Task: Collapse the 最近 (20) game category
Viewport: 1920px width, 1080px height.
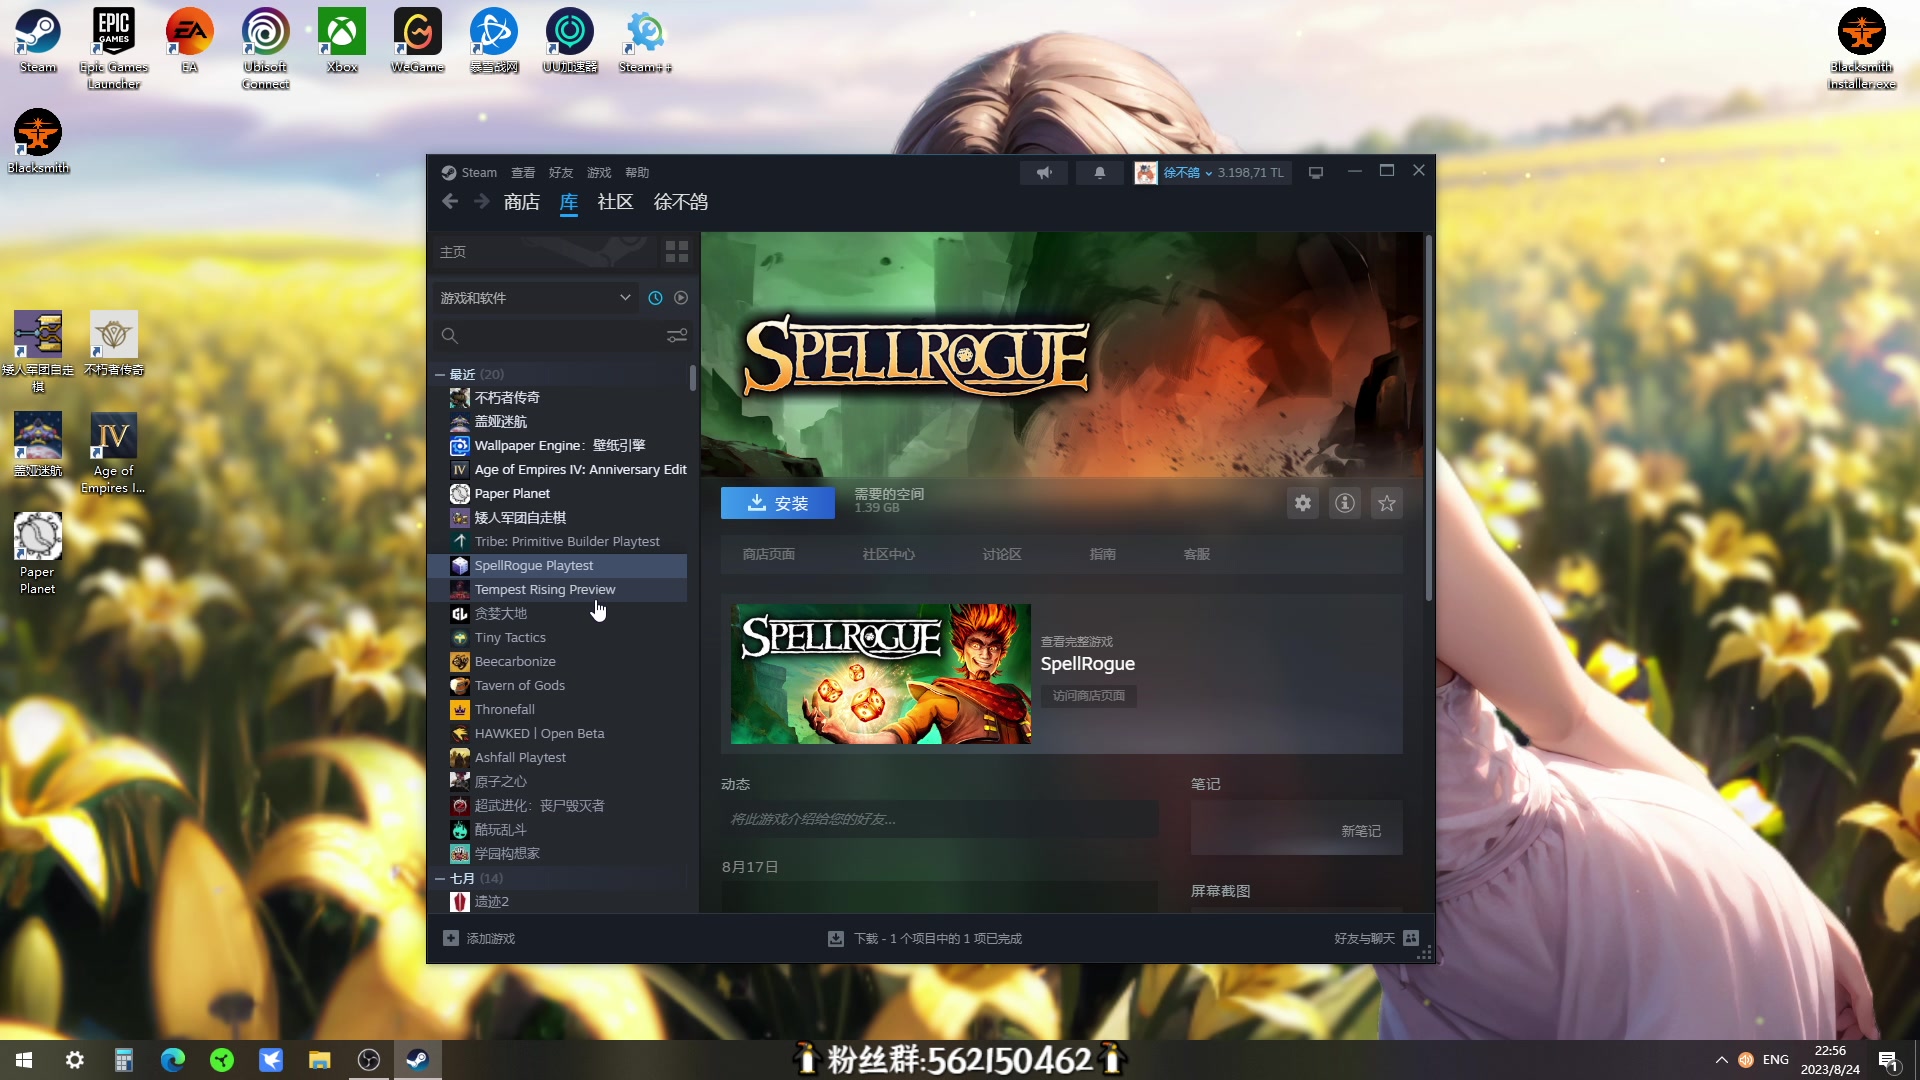Action: click(440, 375)
